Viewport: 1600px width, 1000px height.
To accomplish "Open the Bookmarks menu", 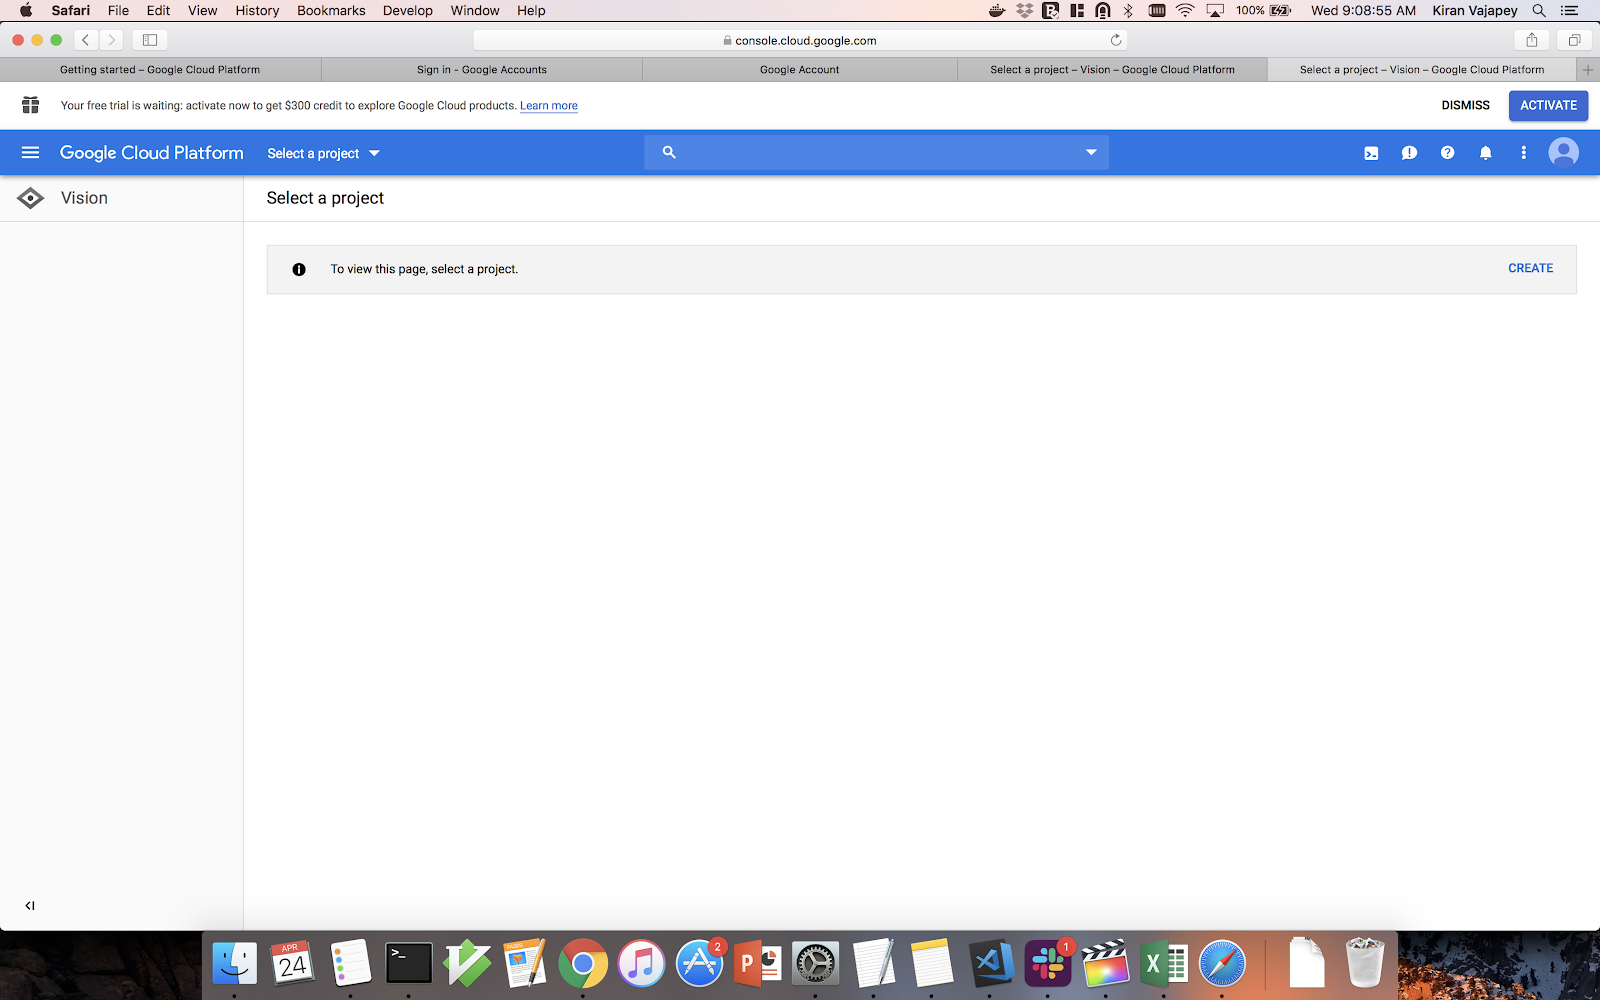I will point(331,11).
